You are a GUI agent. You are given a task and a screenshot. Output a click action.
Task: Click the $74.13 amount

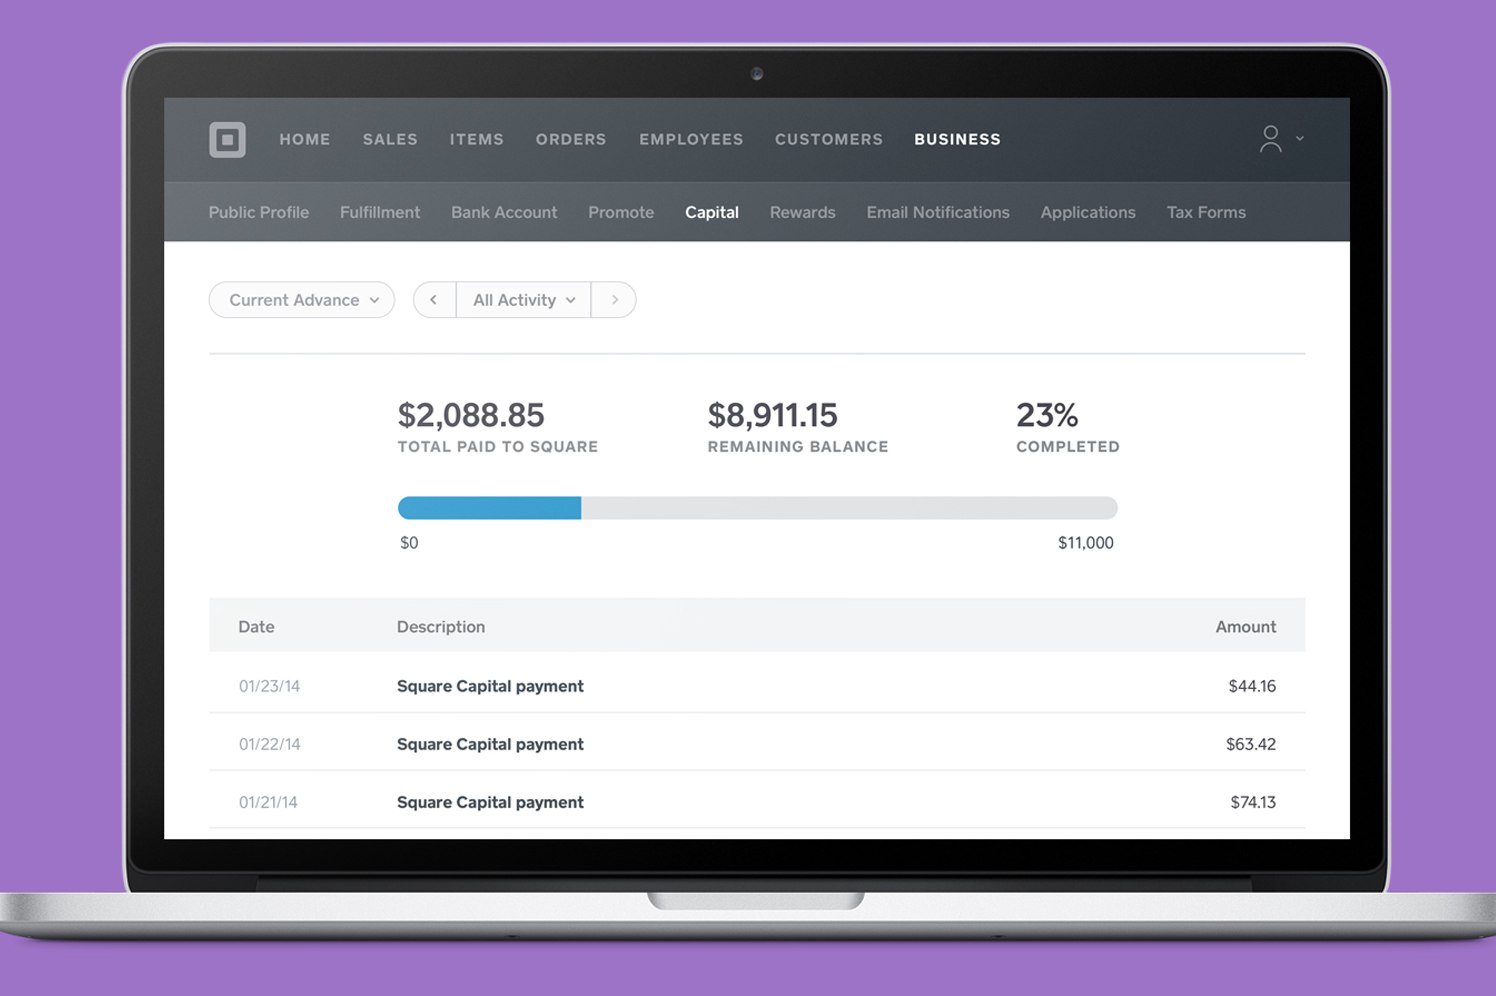(x=1253, y=802)
